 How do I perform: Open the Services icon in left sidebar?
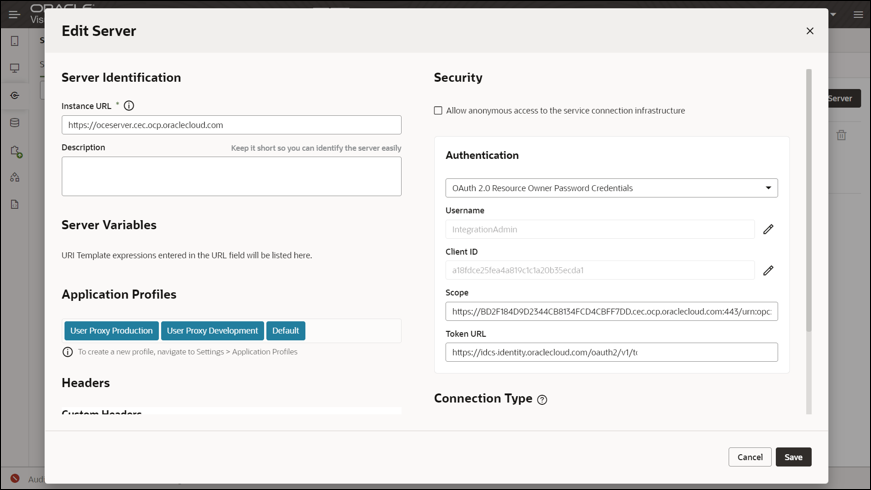(15, 96)
